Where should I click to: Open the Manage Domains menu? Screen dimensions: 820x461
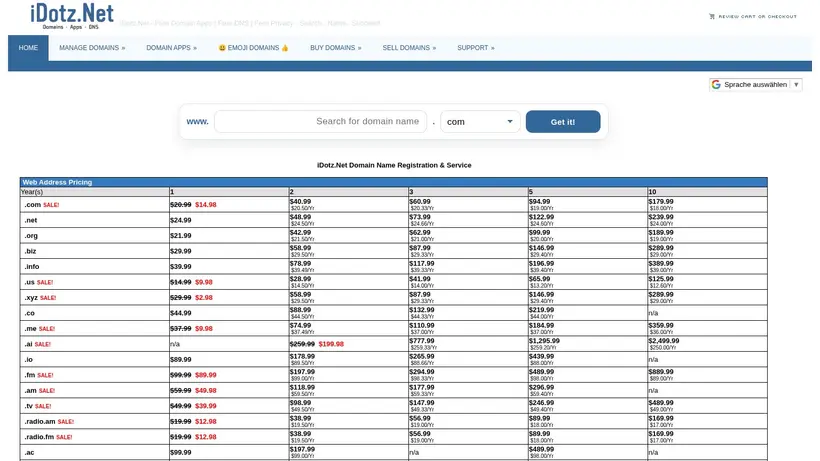pos(92,48)
